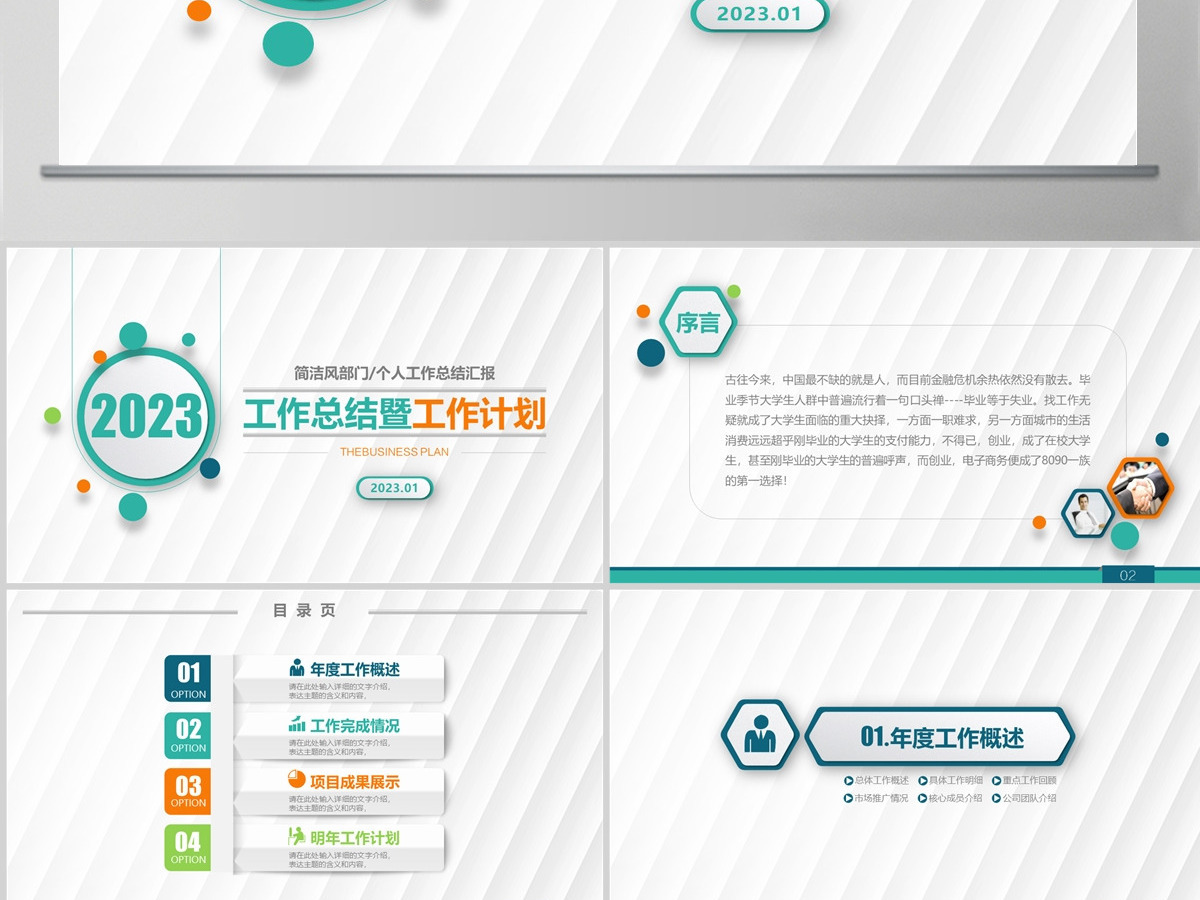Click the orange pie chart icon beside 项目成果展示
1200x900 pixels.
[x=297, y=778]
